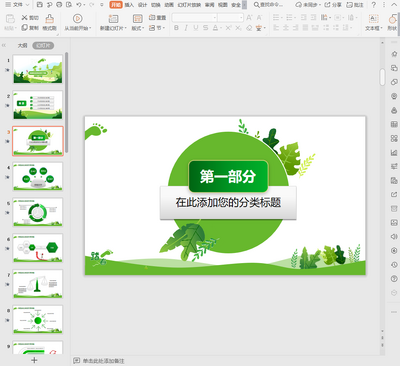Expand the 节 section dropdown
400x366 pixels.
pyautogui.click(x=164, y=28)
